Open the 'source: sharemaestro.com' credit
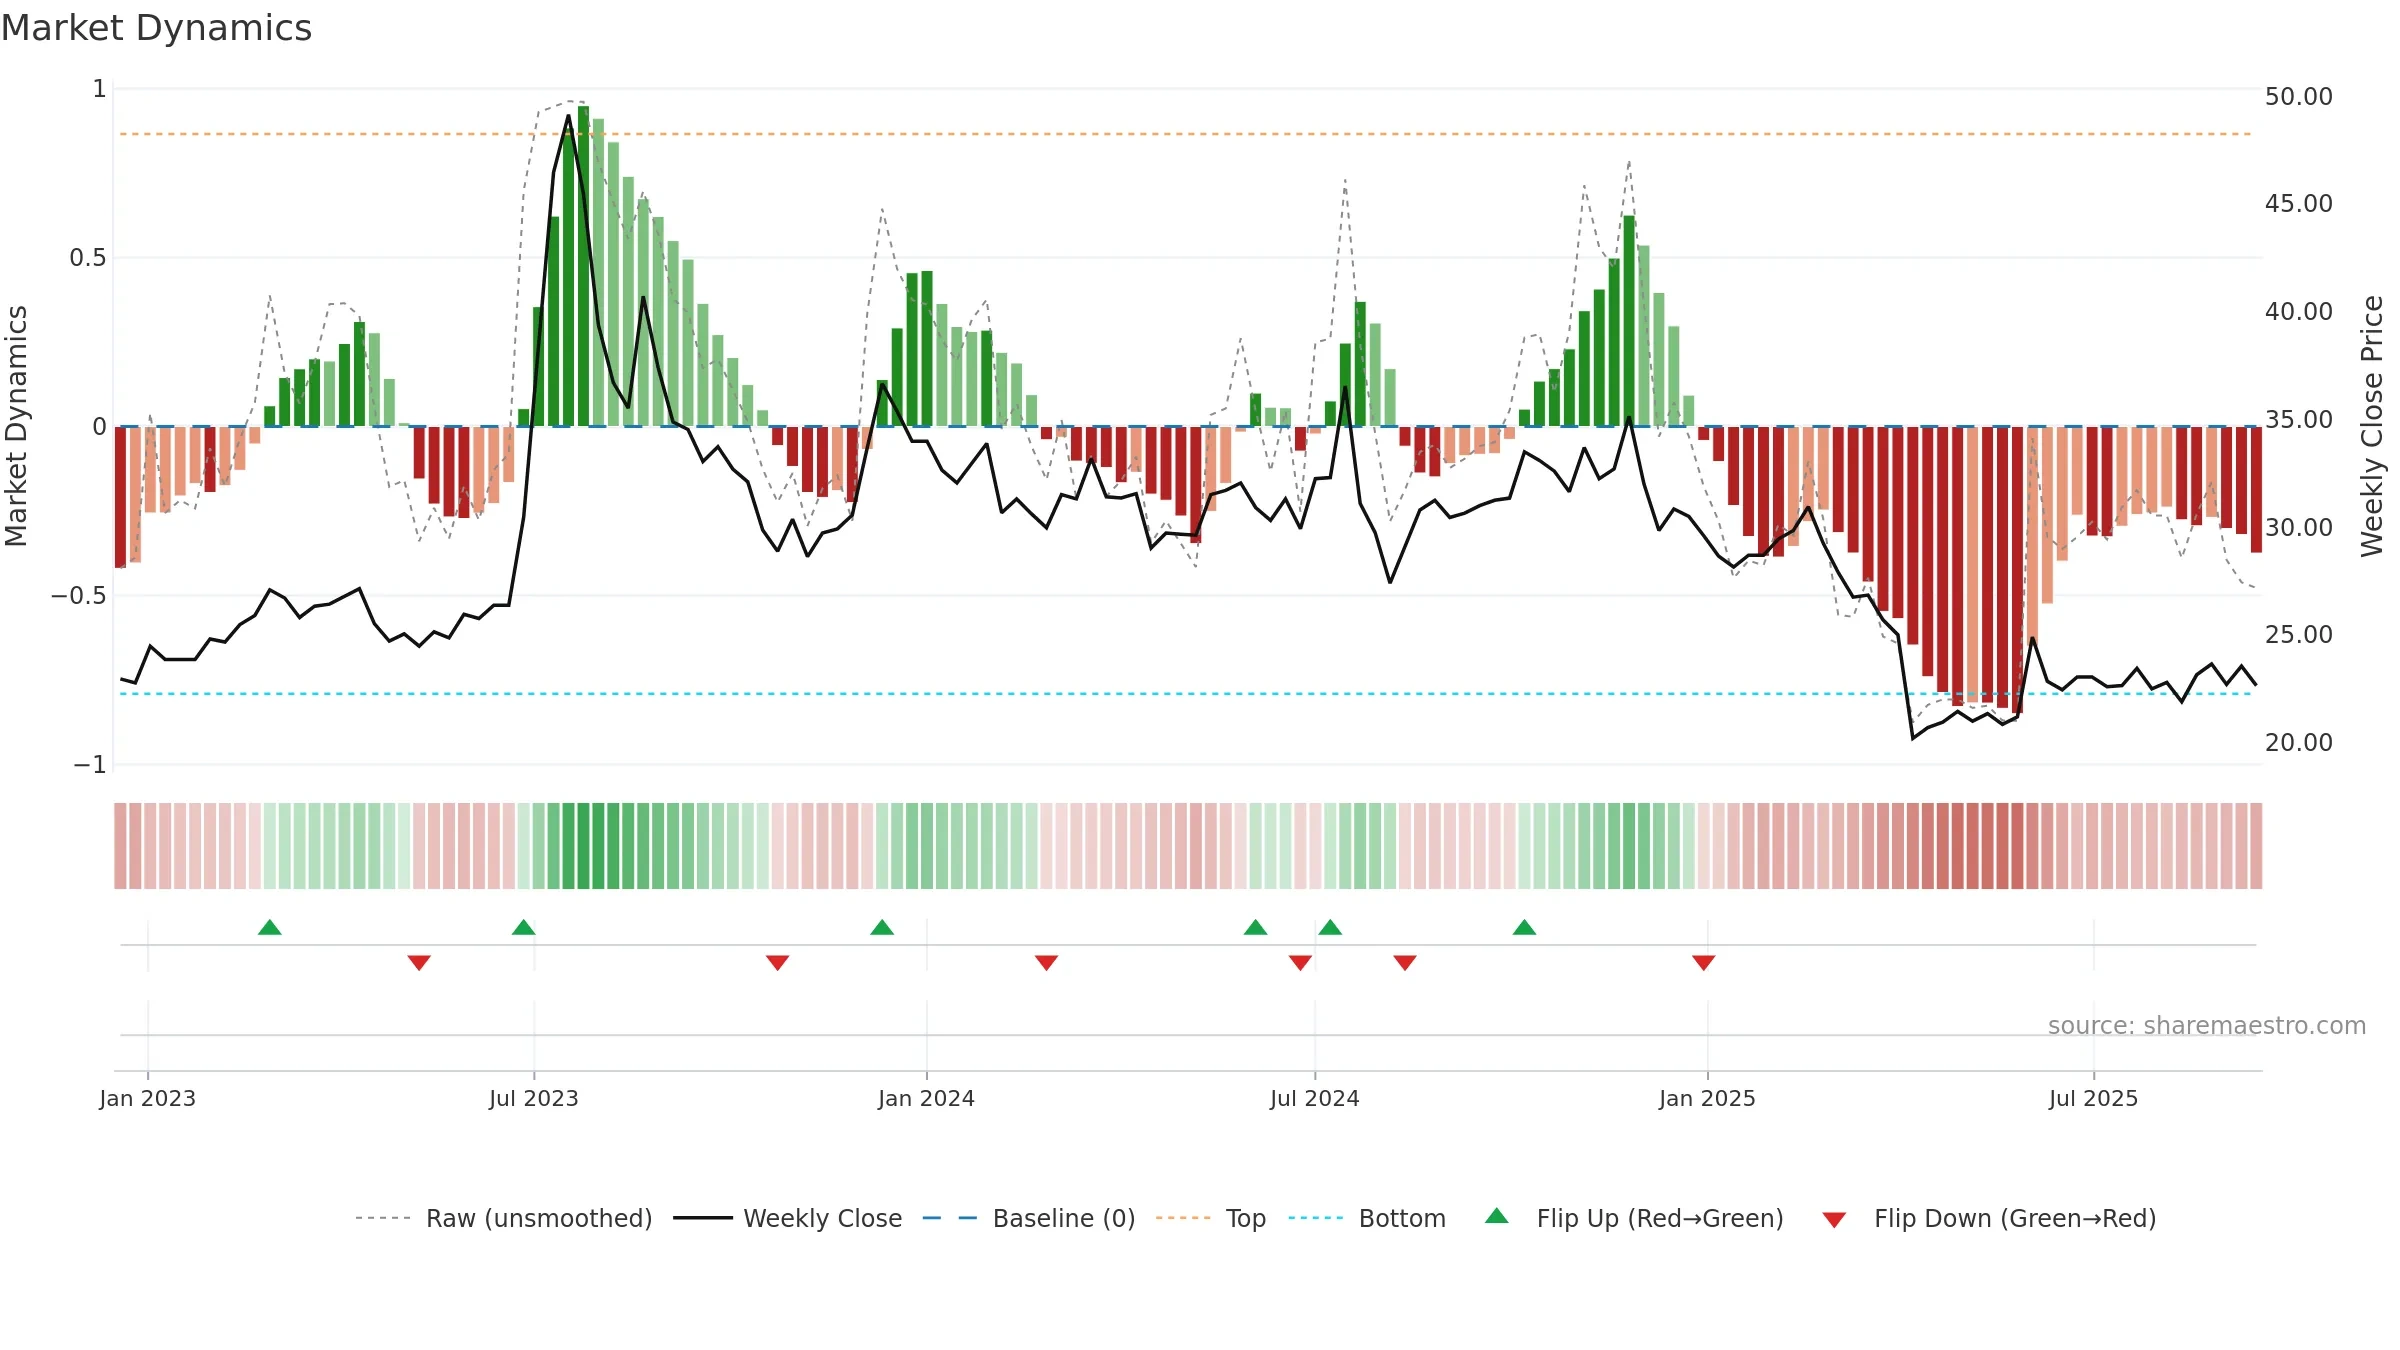Viewport: 2400px width, 1350px height. coord(2207,1025)
